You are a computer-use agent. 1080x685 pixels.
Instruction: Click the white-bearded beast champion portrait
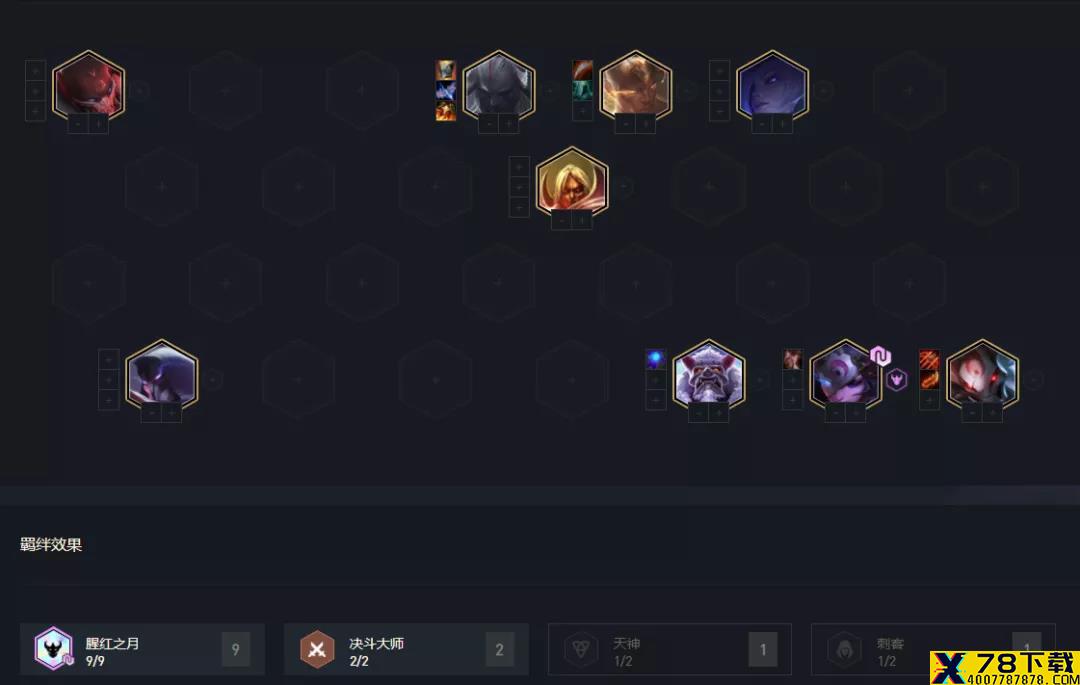click(709, 376)
